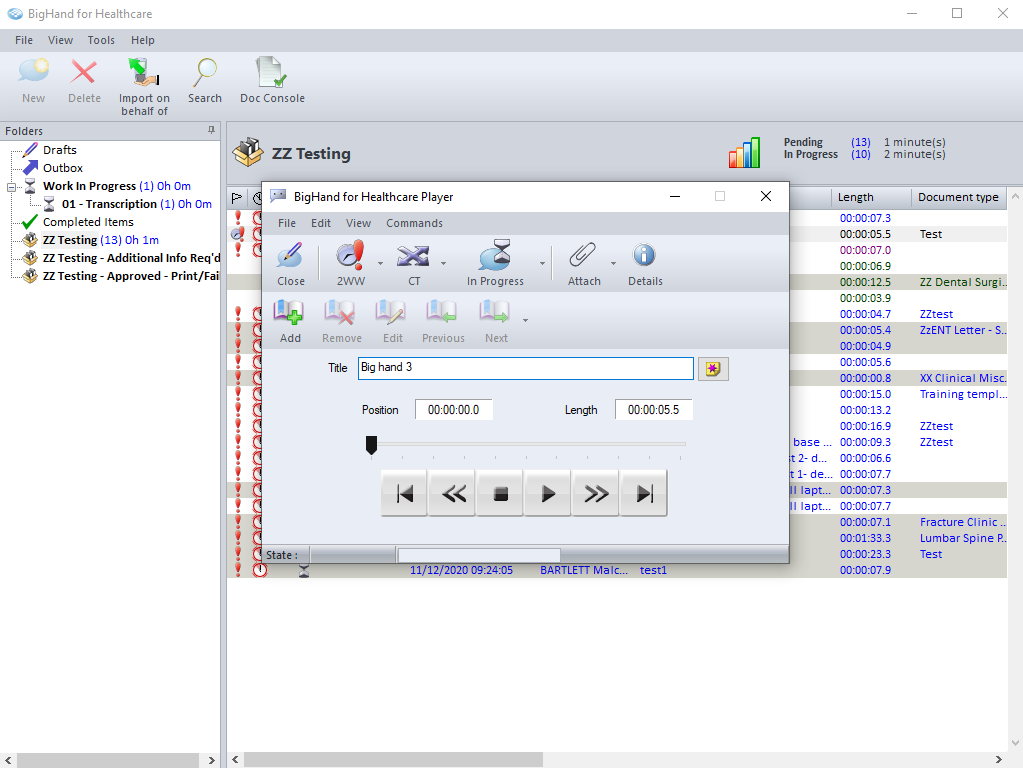
Task: Click the pin icon on Folders panel
Action: (x=211, y=131)
